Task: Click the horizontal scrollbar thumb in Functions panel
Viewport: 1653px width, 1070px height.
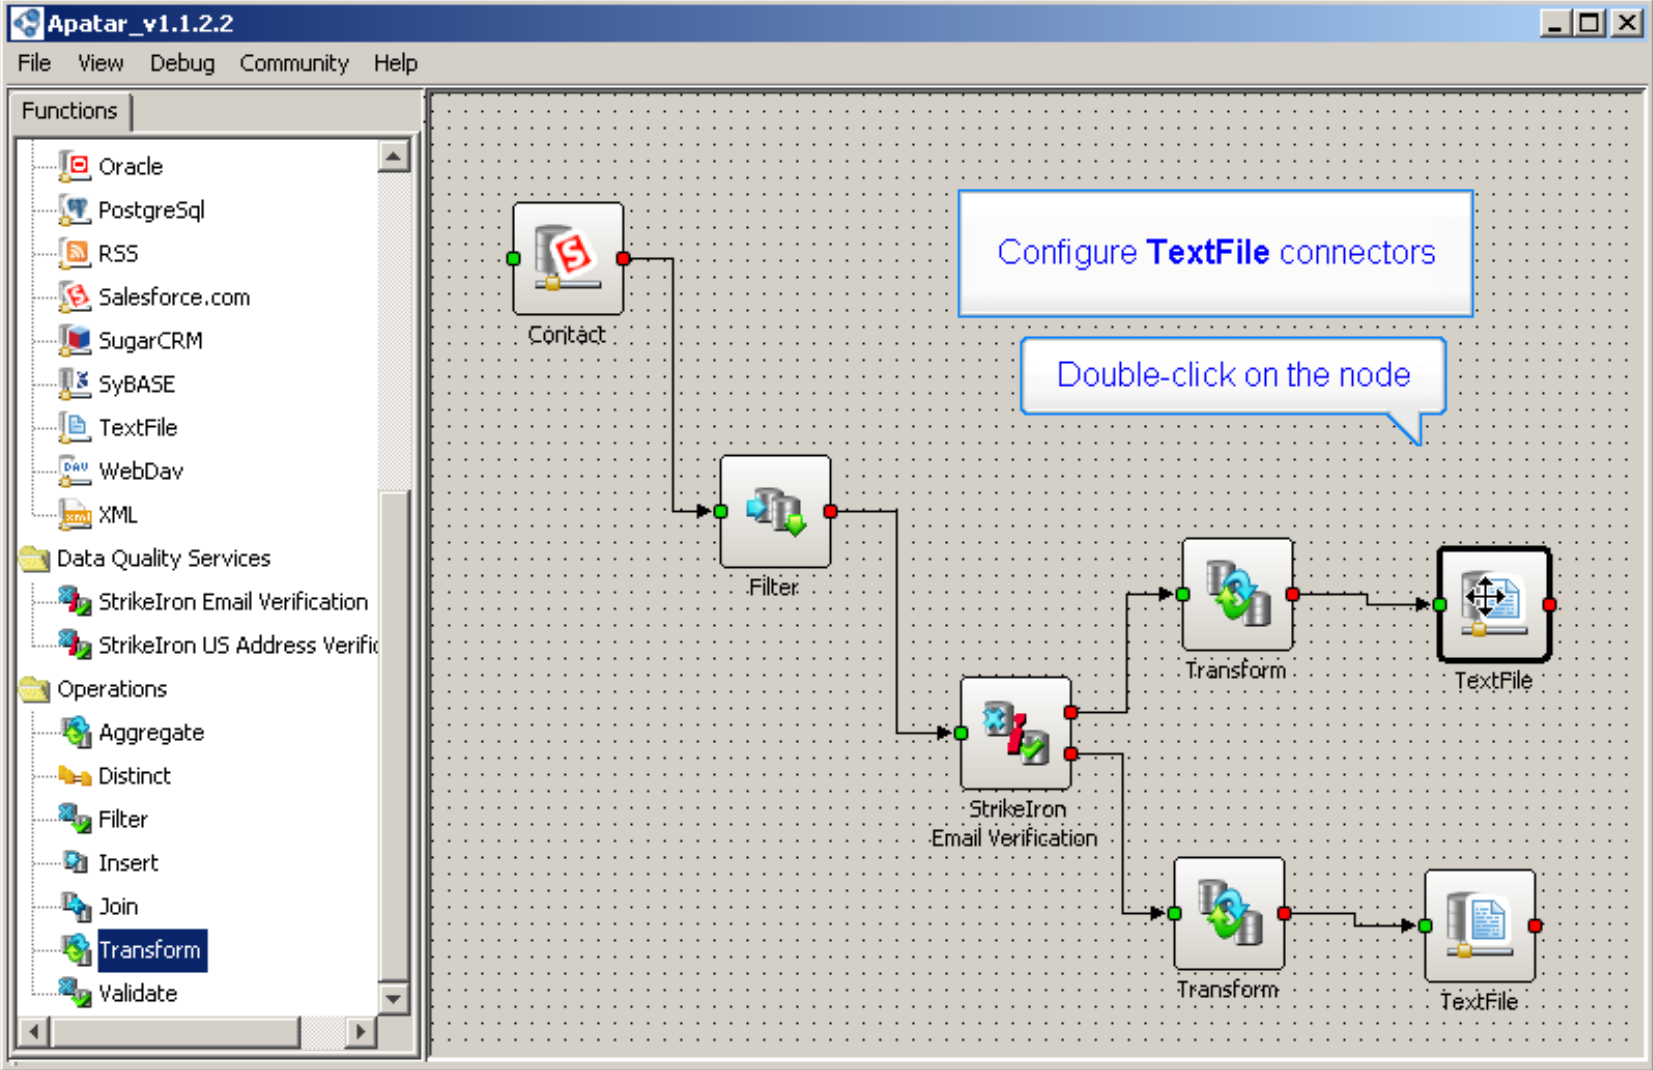Action: (175, 1031)
